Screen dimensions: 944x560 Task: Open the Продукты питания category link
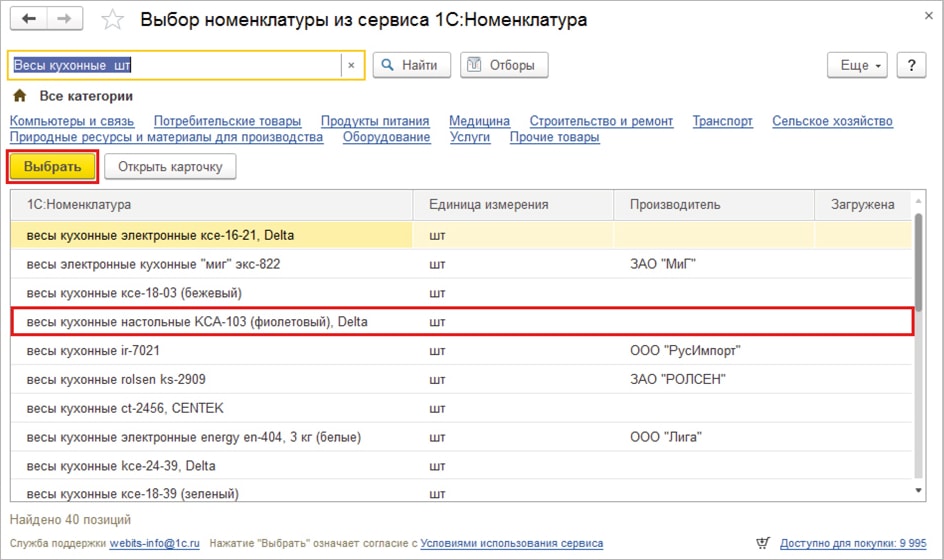click(x=375, y=121)
